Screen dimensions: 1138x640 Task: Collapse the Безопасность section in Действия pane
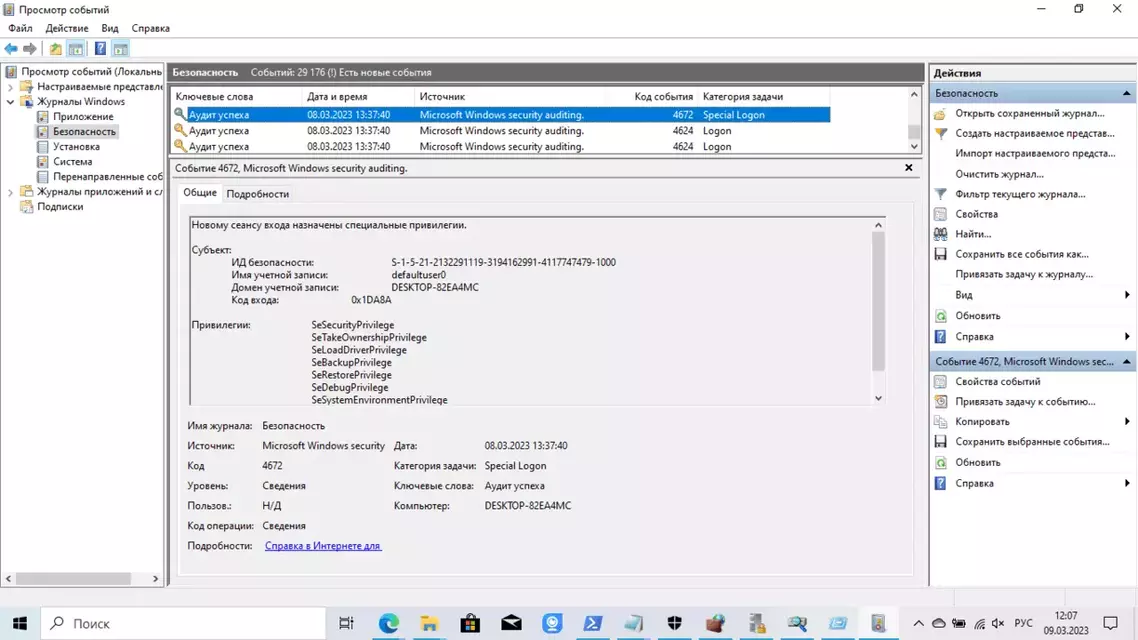pyautogui.click(x=1126, y=93)
